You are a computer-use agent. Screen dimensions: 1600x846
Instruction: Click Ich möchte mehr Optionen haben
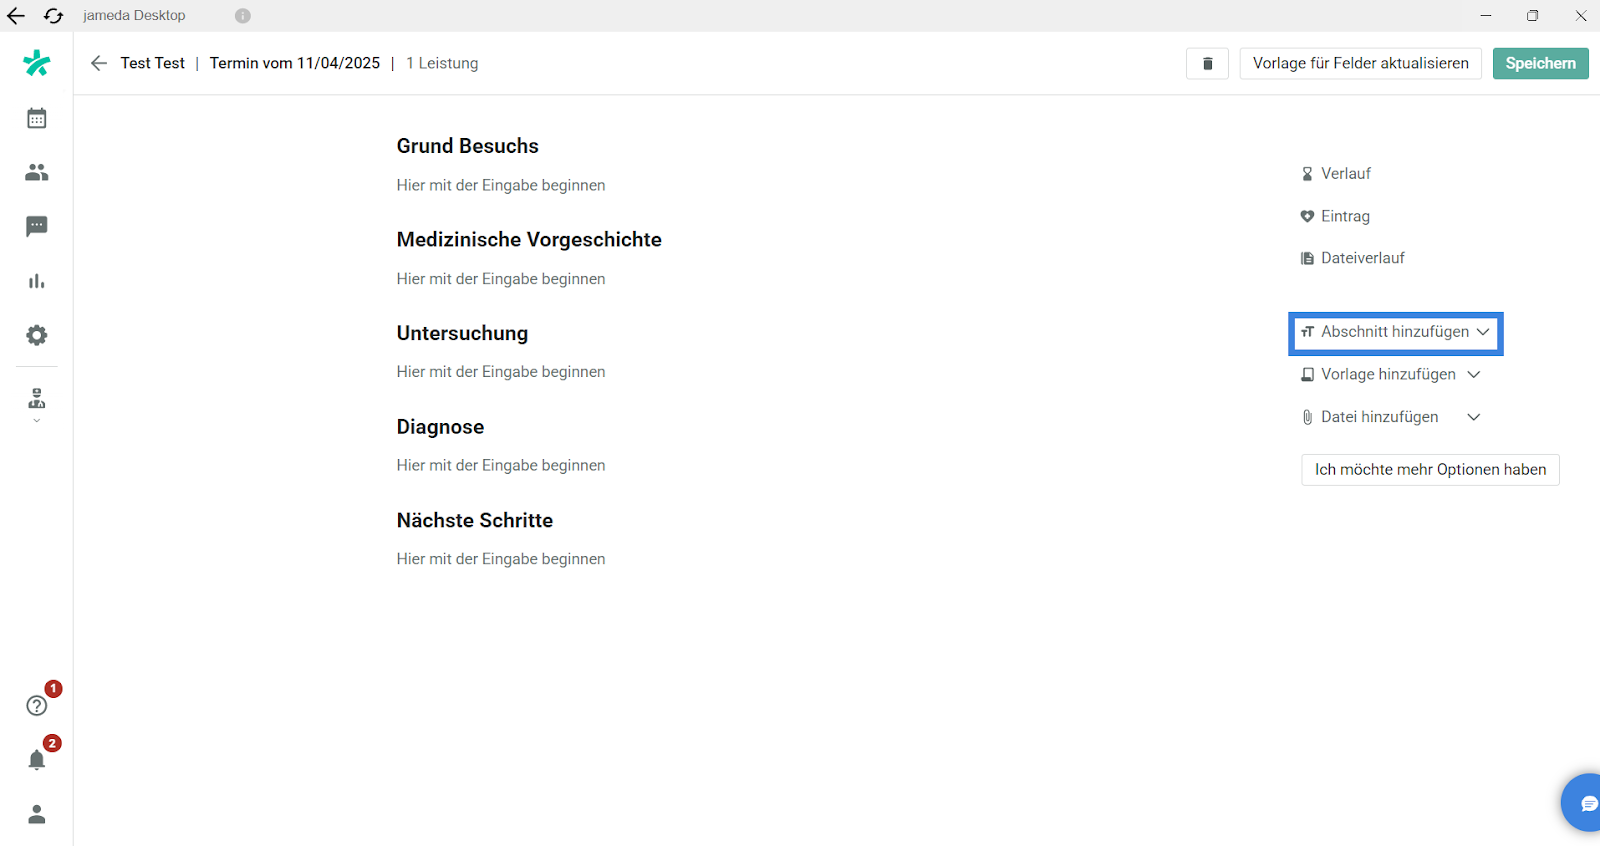tap(1430, 470)
